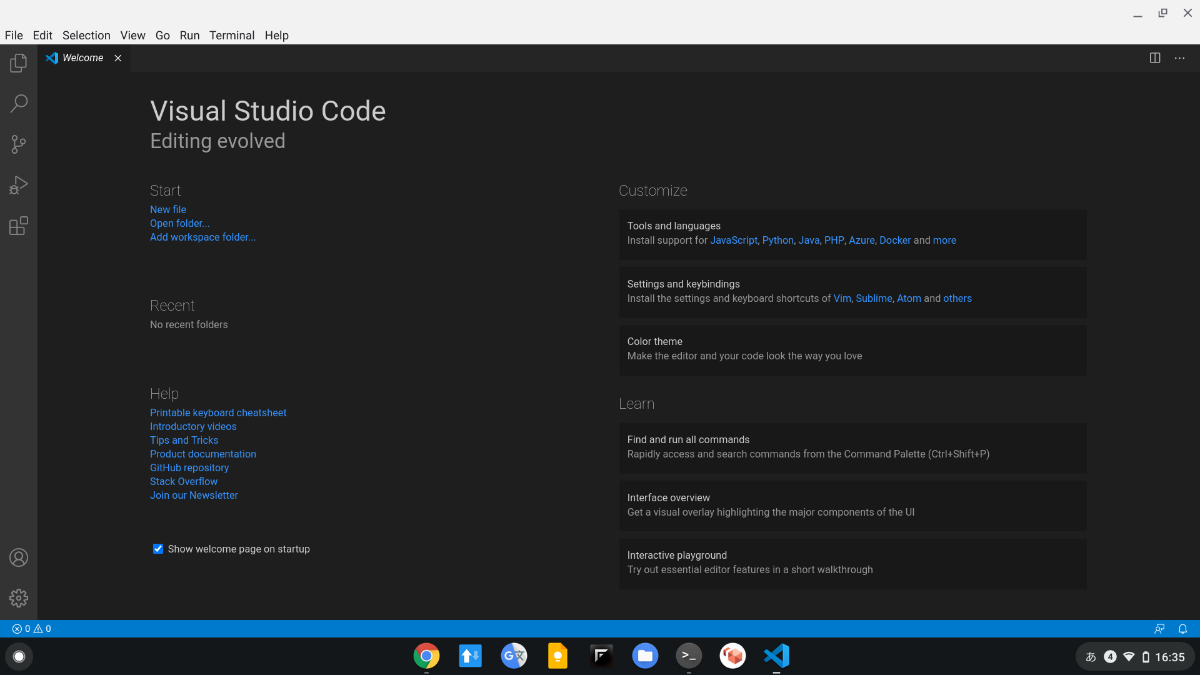This screenshot has width=1200, height=675.
Task: Split the editor to the right
Action: tap(1155, 58)
